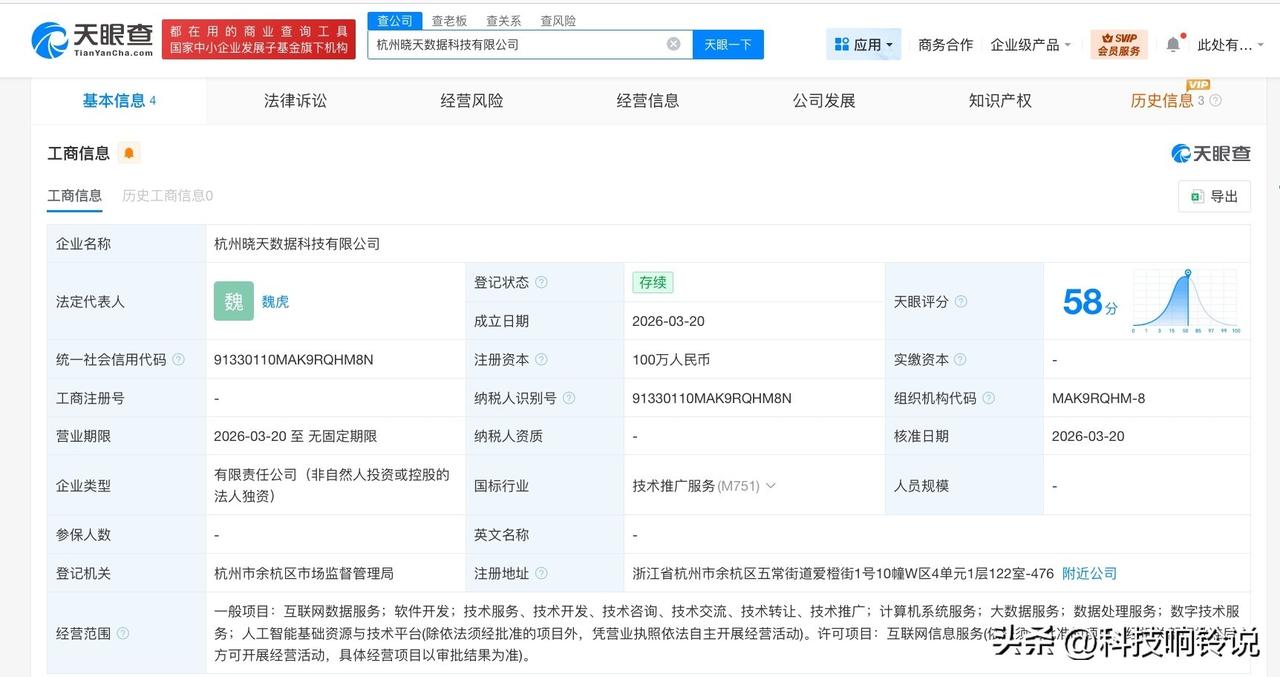Click the orange alert bell beside 工商信息

click(x=128, y=153)
